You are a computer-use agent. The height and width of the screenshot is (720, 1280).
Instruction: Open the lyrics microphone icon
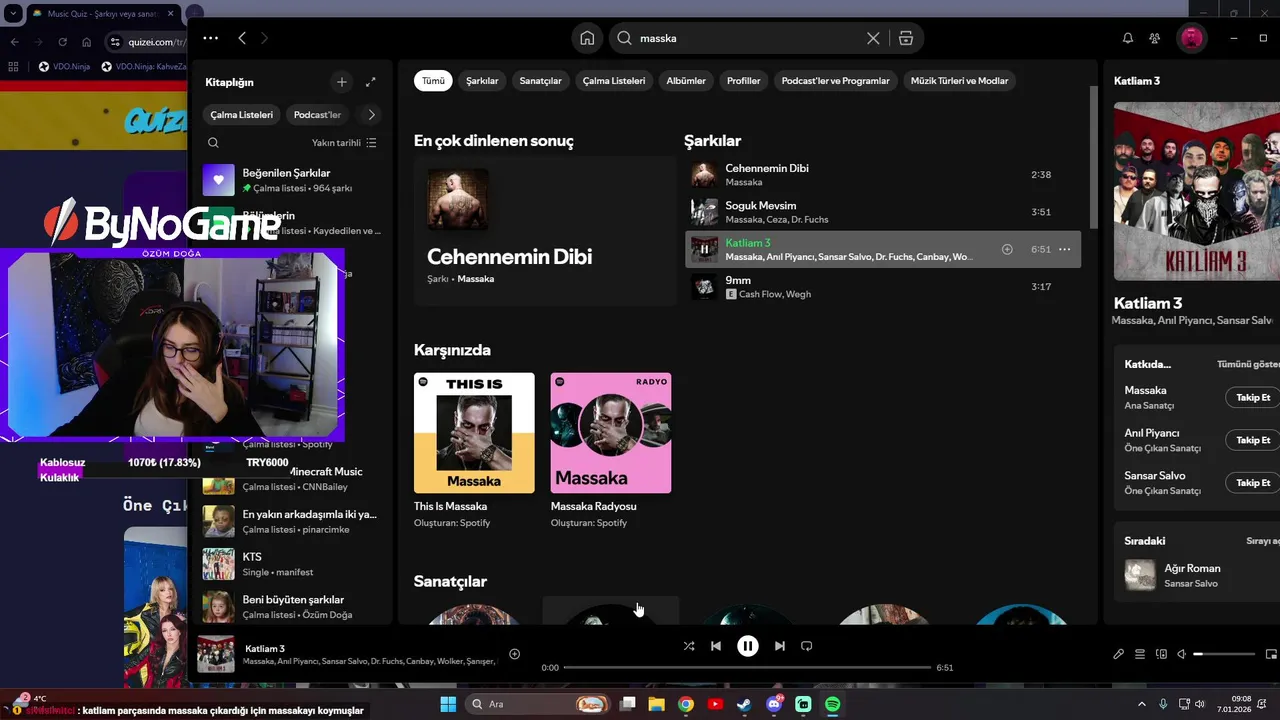[x=1118, y=654]
